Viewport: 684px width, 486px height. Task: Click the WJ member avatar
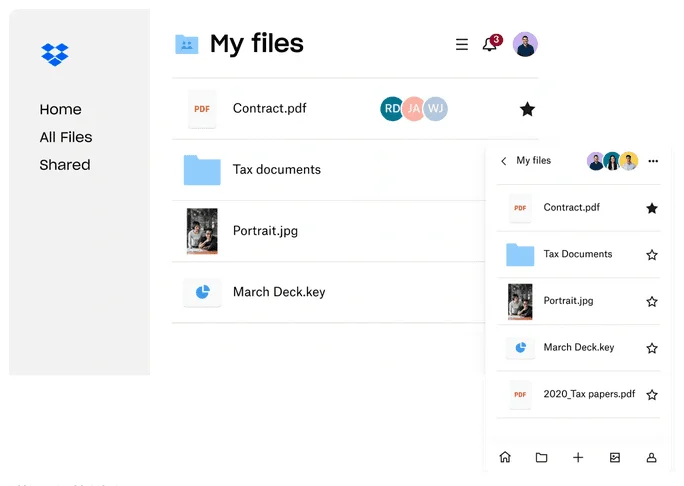[x=435, y=109]
